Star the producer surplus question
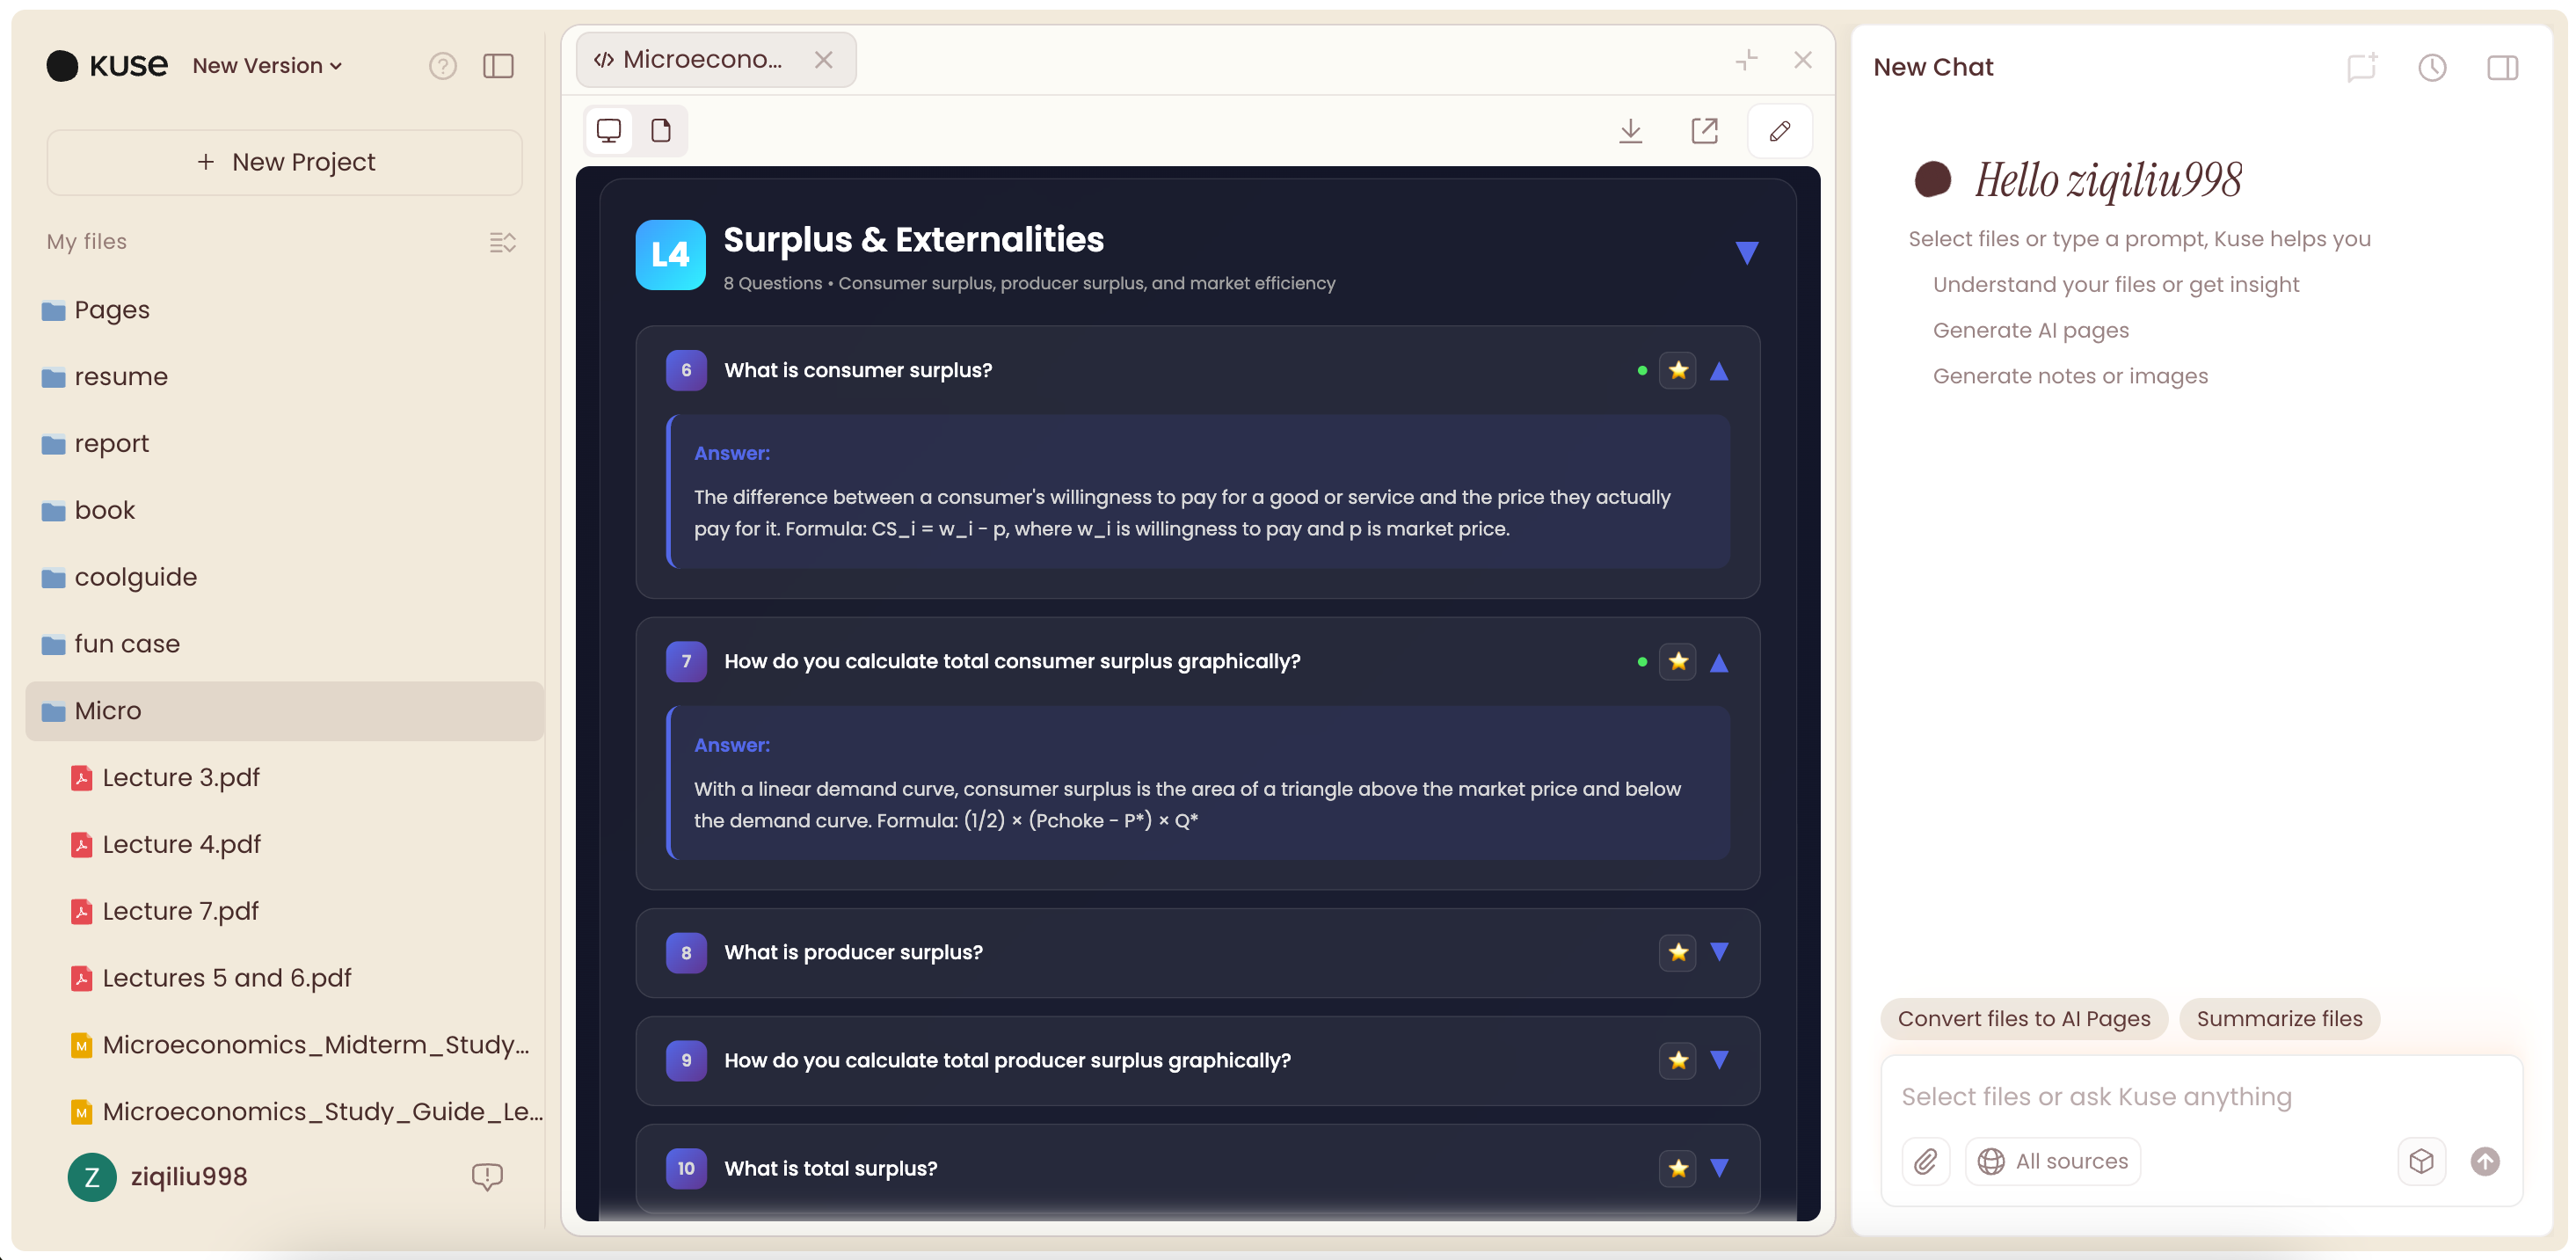This screenshot has width=2576, height=1260. pyautogui.click(x=1678, y=952)
